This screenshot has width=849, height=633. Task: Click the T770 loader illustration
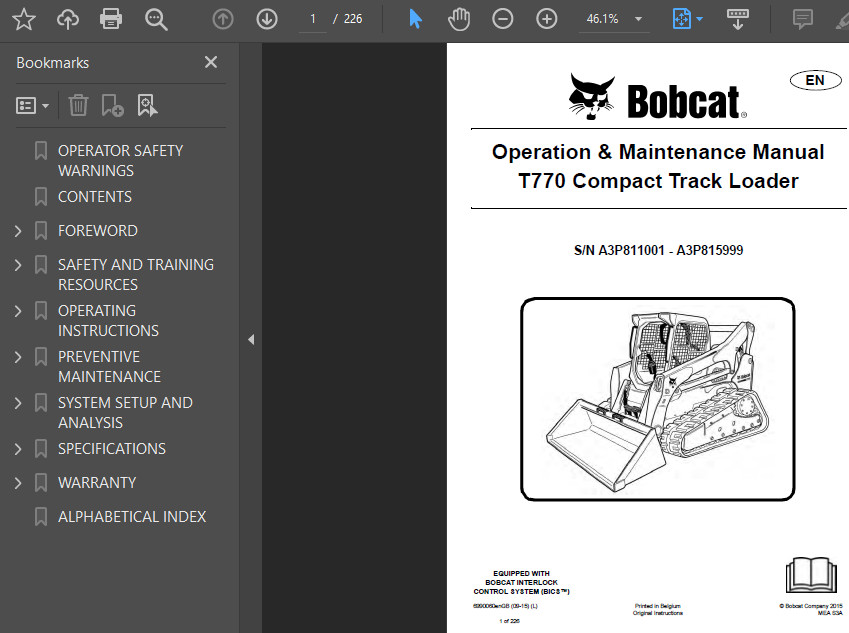[x=657, y=399]
